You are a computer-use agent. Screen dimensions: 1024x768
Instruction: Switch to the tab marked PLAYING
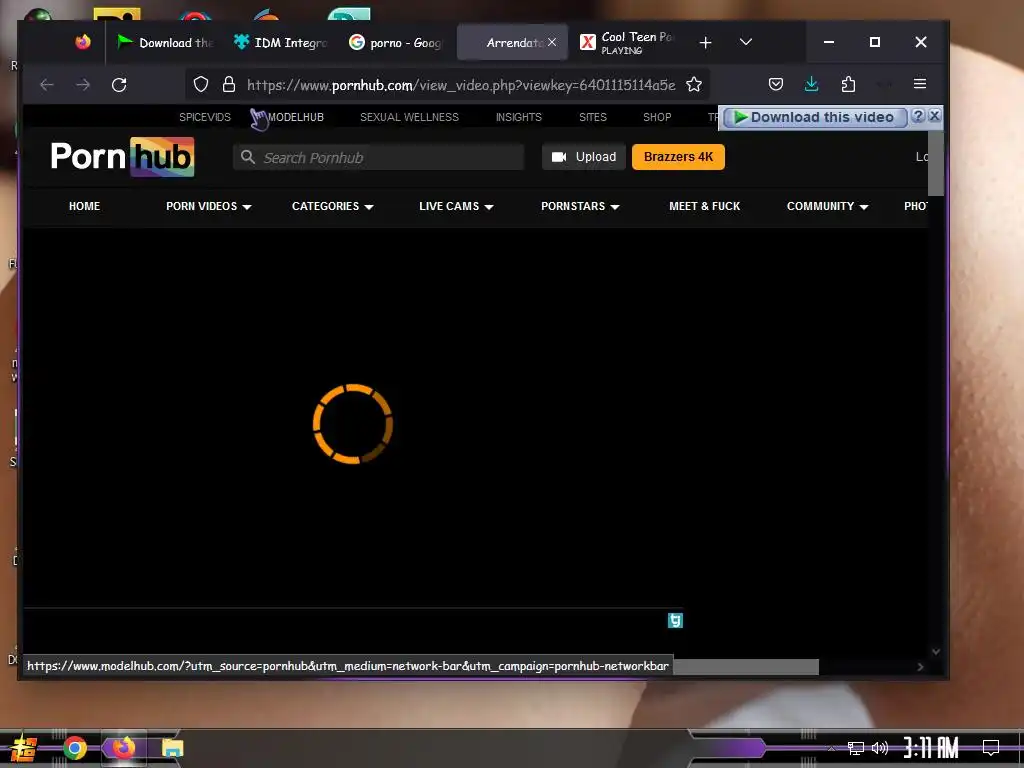click(x=626, y=42)
